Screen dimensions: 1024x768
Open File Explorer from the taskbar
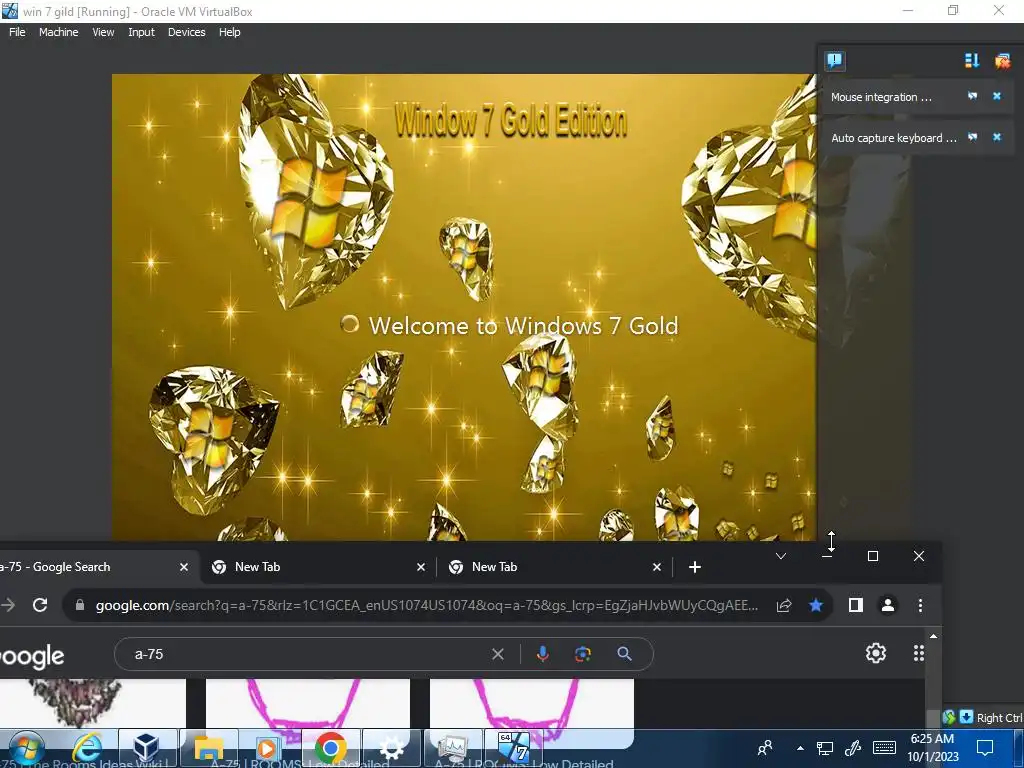(x=209, y=748)
